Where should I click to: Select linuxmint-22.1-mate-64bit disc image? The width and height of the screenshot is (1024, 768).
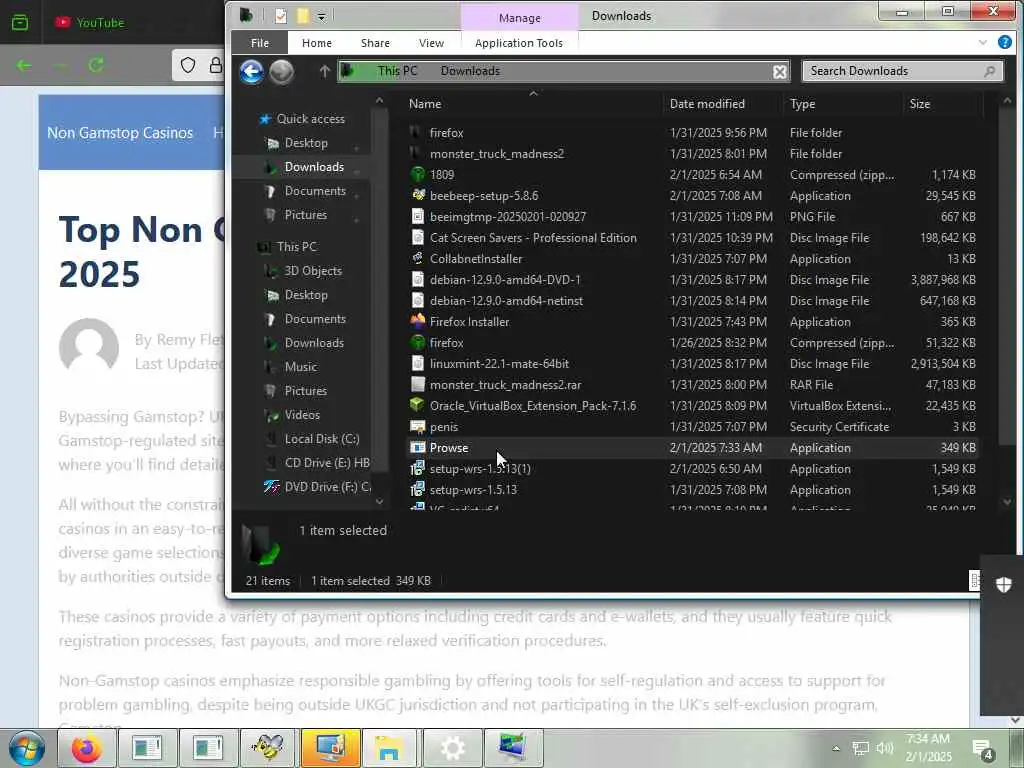[499, 364]
